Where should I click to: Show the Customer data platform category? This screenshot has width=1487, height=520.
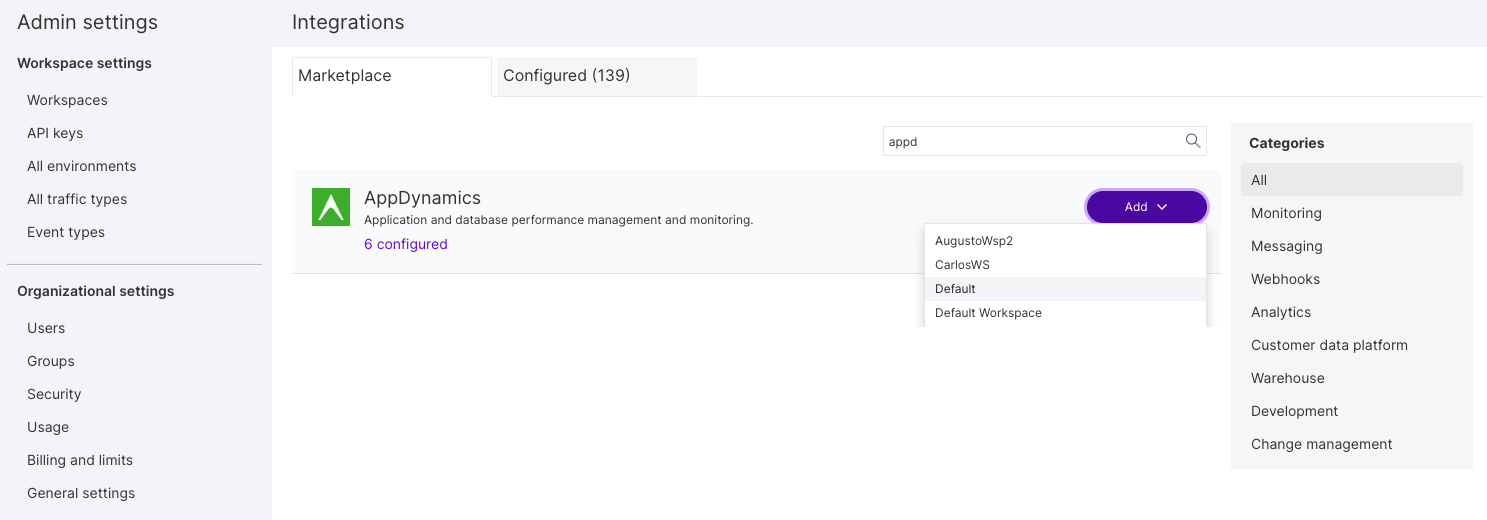click(x=1329, y=345)
